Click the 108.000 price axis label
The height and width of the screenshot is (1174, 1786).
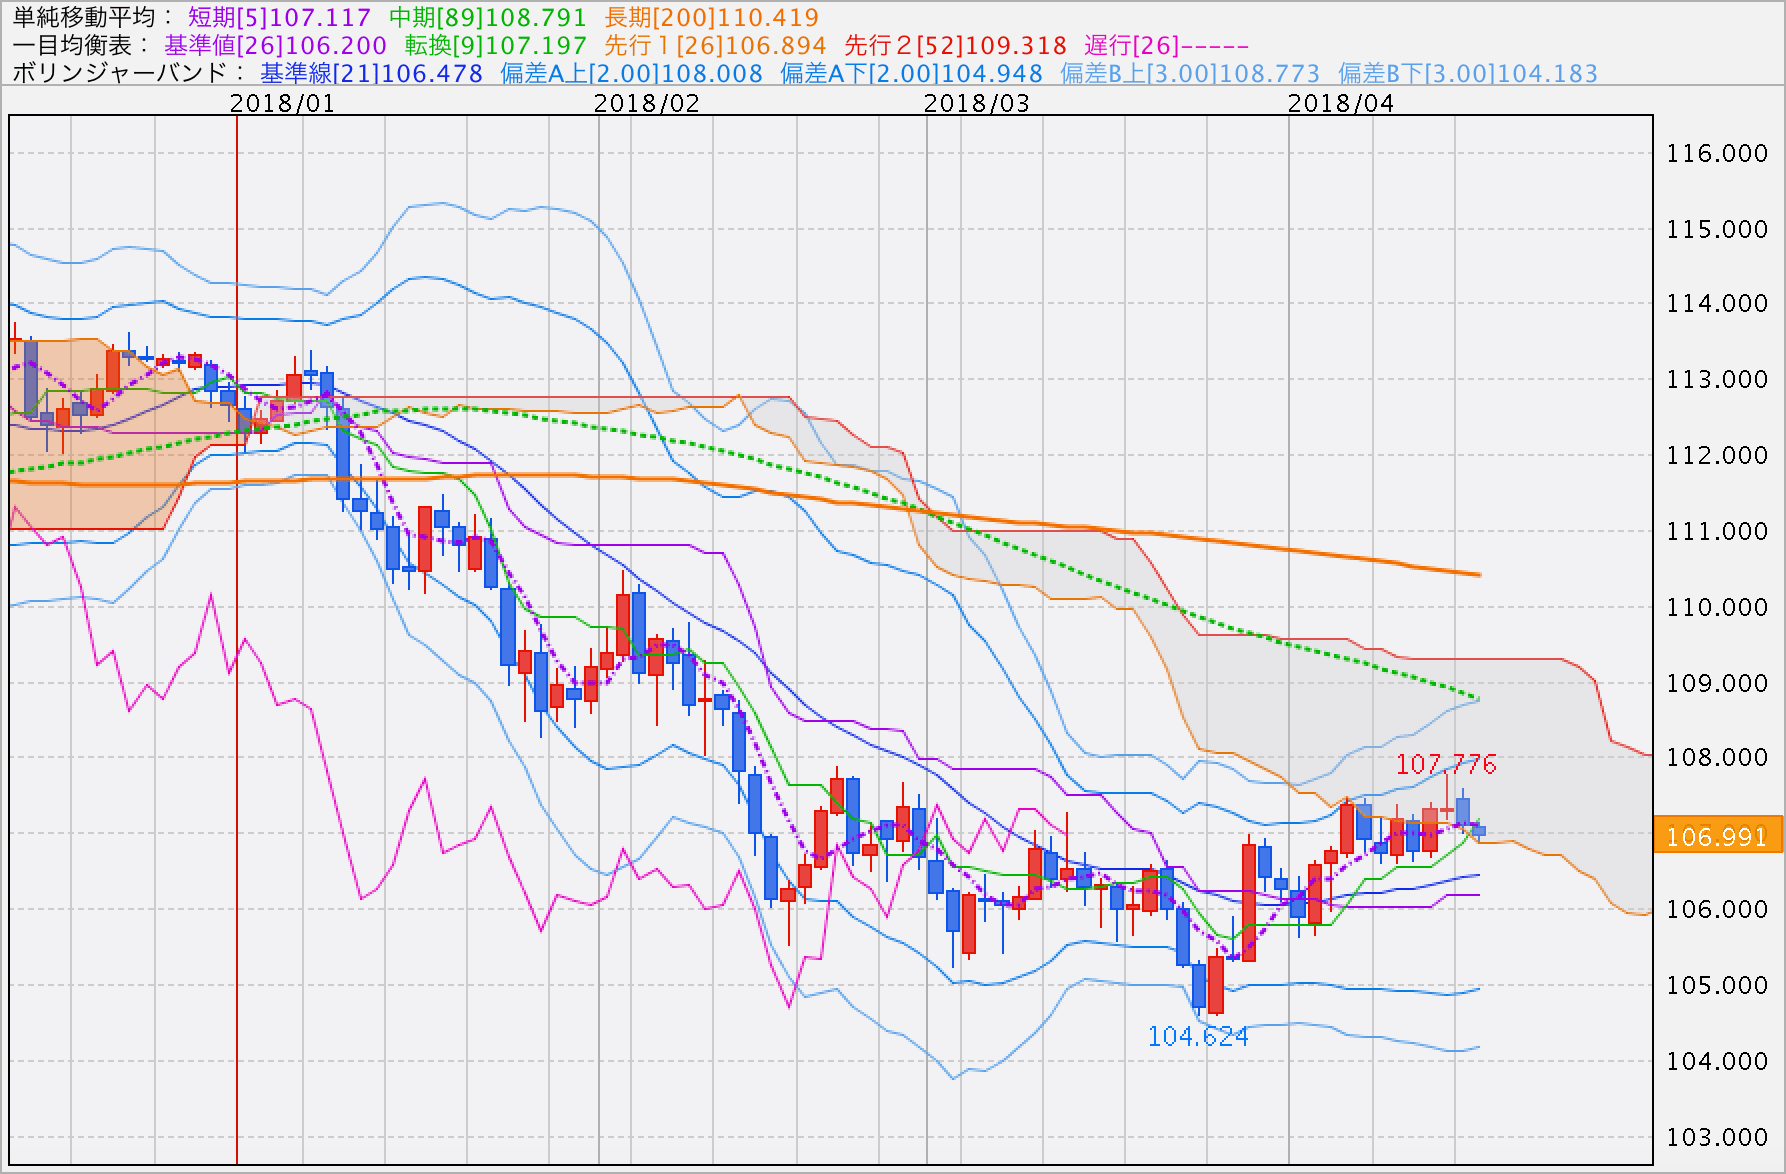[x=1717, y=757]
